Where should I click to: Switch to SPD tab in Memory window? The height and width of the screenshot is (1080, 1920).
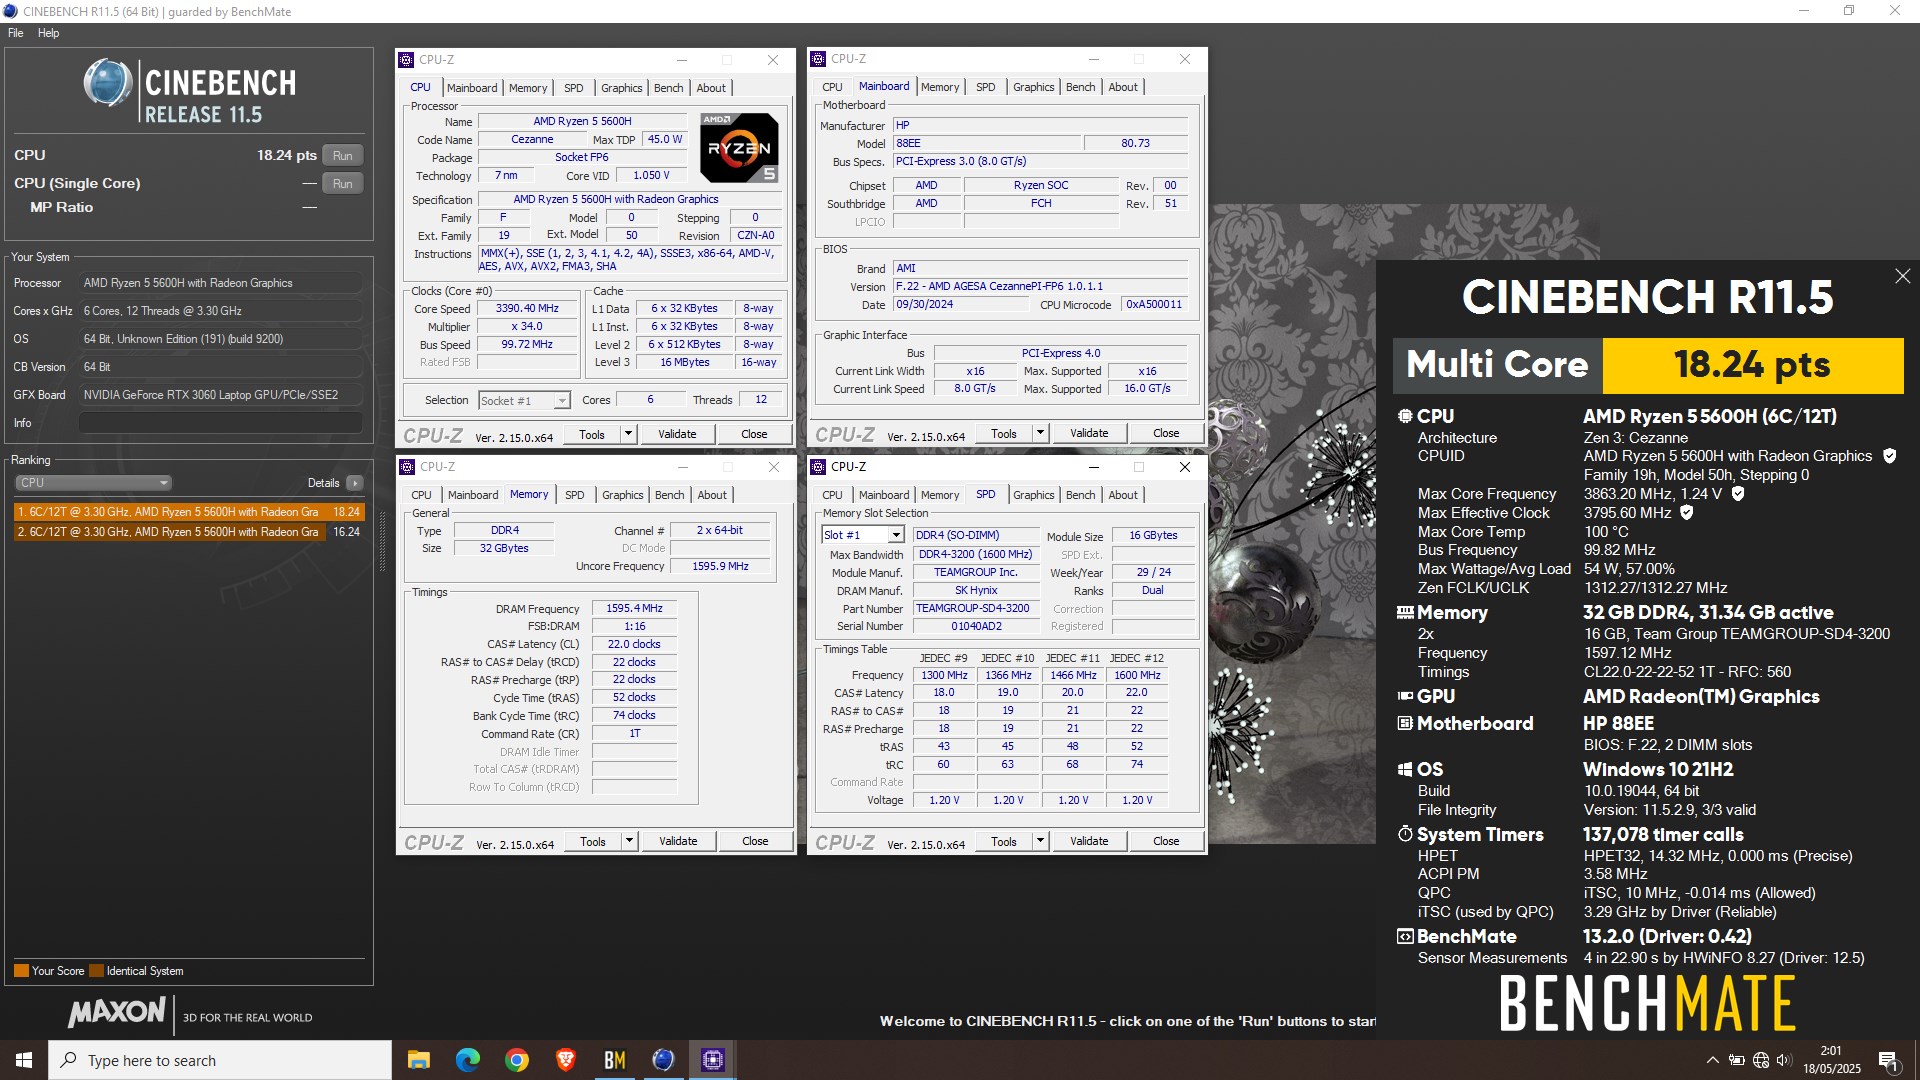coord(574,495)
